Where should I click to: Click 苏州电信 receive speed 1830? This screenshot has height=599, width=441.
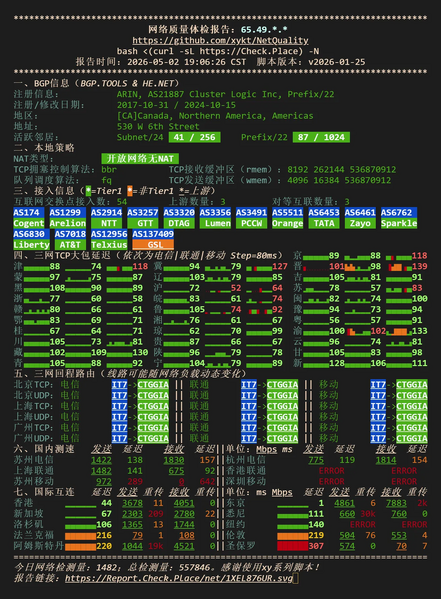point(174,460)
